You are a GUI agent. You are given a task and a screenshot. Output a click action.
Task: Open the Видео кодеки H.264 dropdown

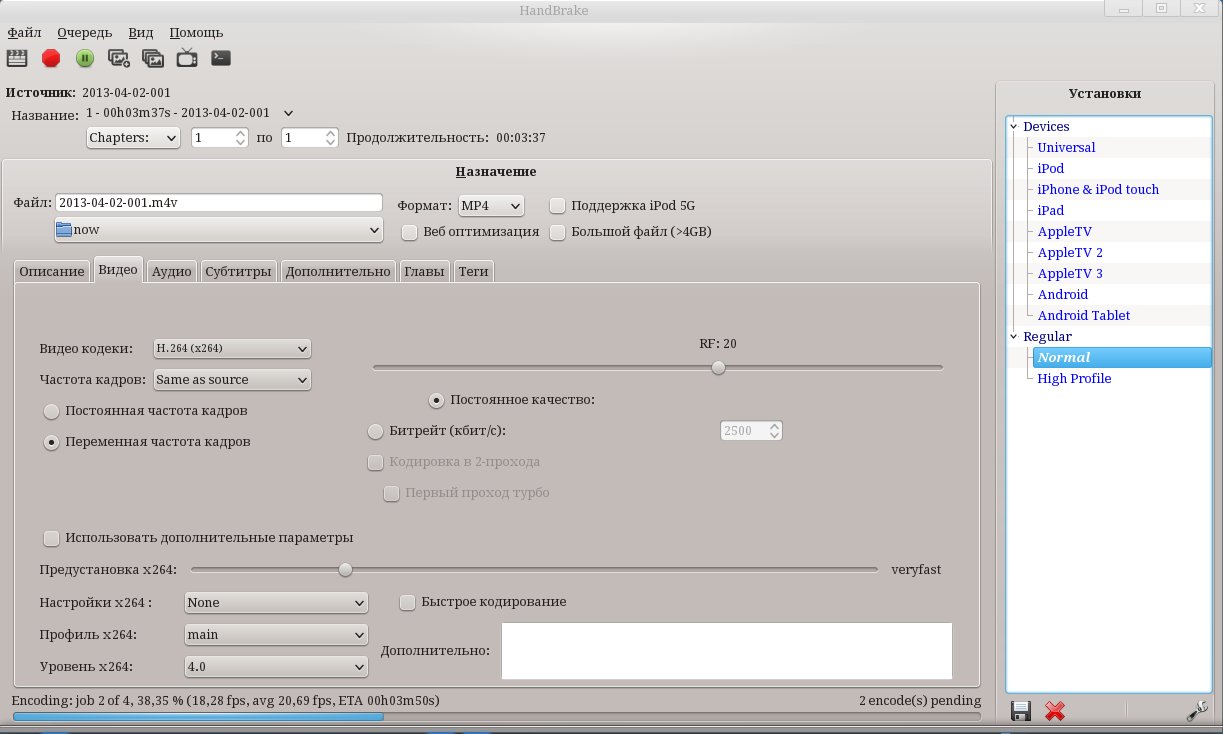232,349
